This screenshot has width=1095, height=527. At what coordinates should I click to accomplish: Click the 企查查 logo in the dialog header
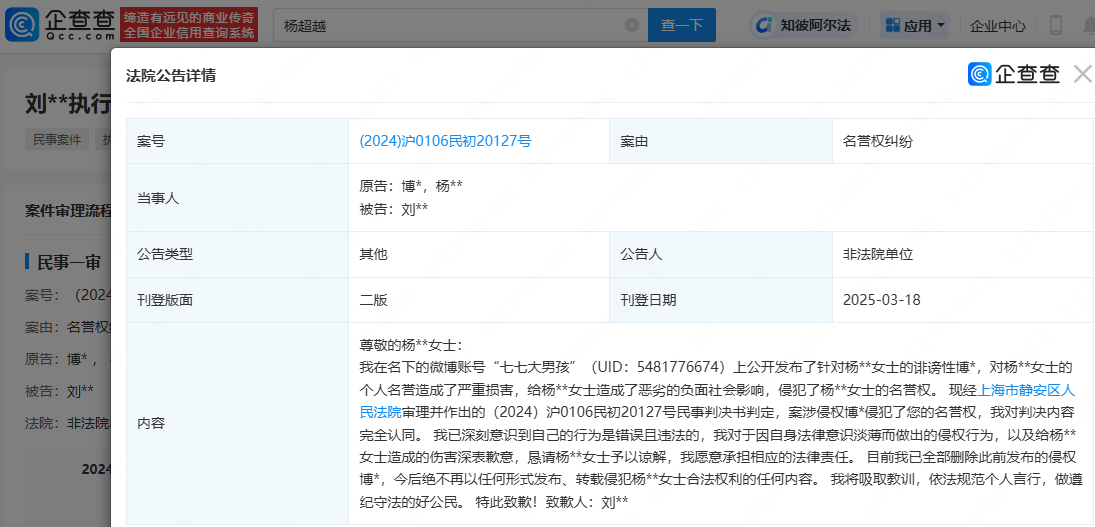(x=1014, y=74)
